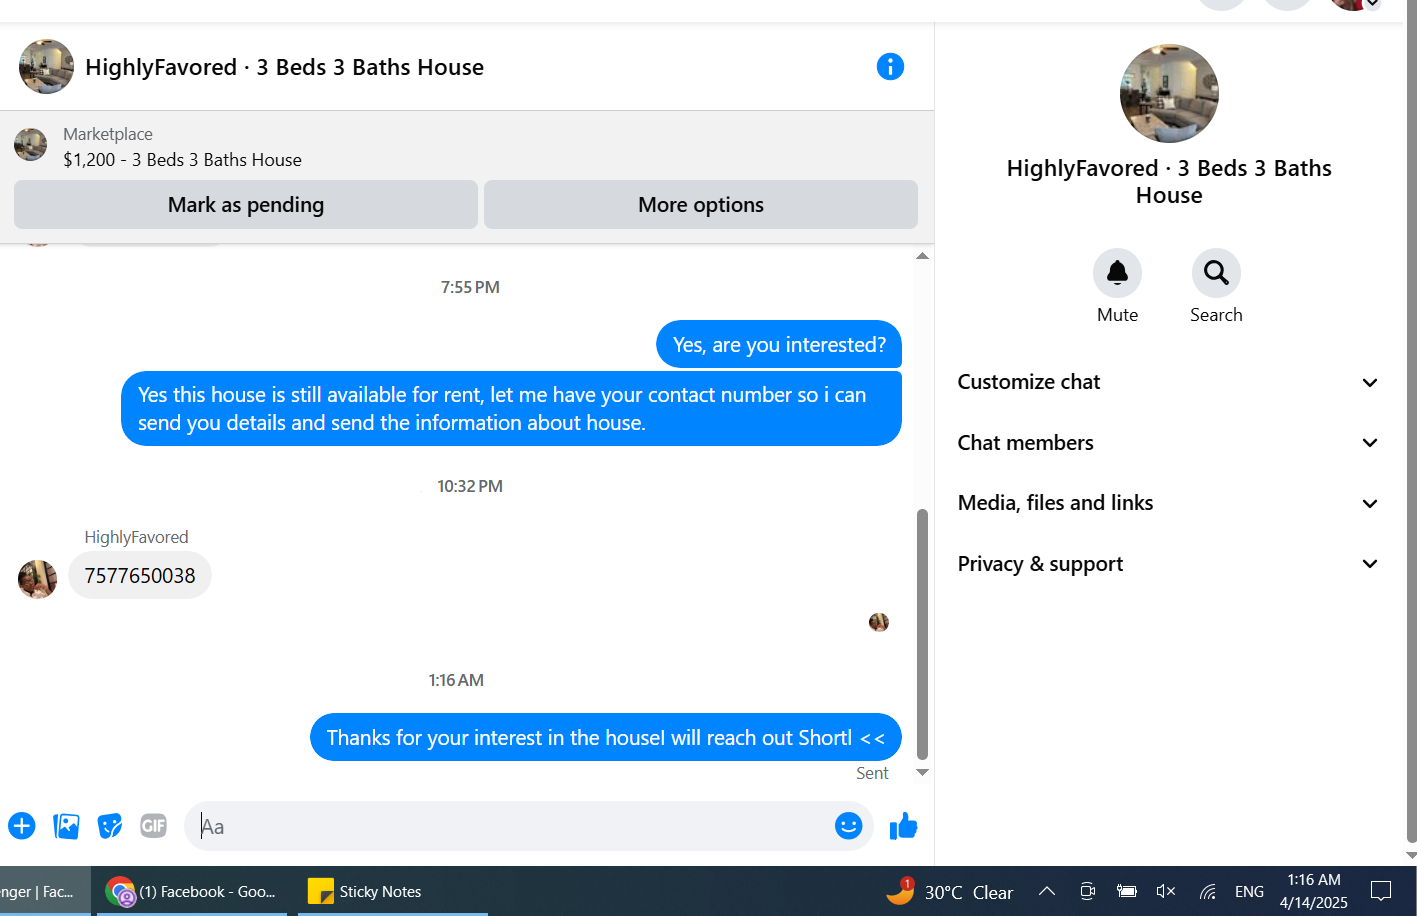Viewport: 1417px width, 916px height.
Task: Expand the Chat members section
Action: [1168, 443]
